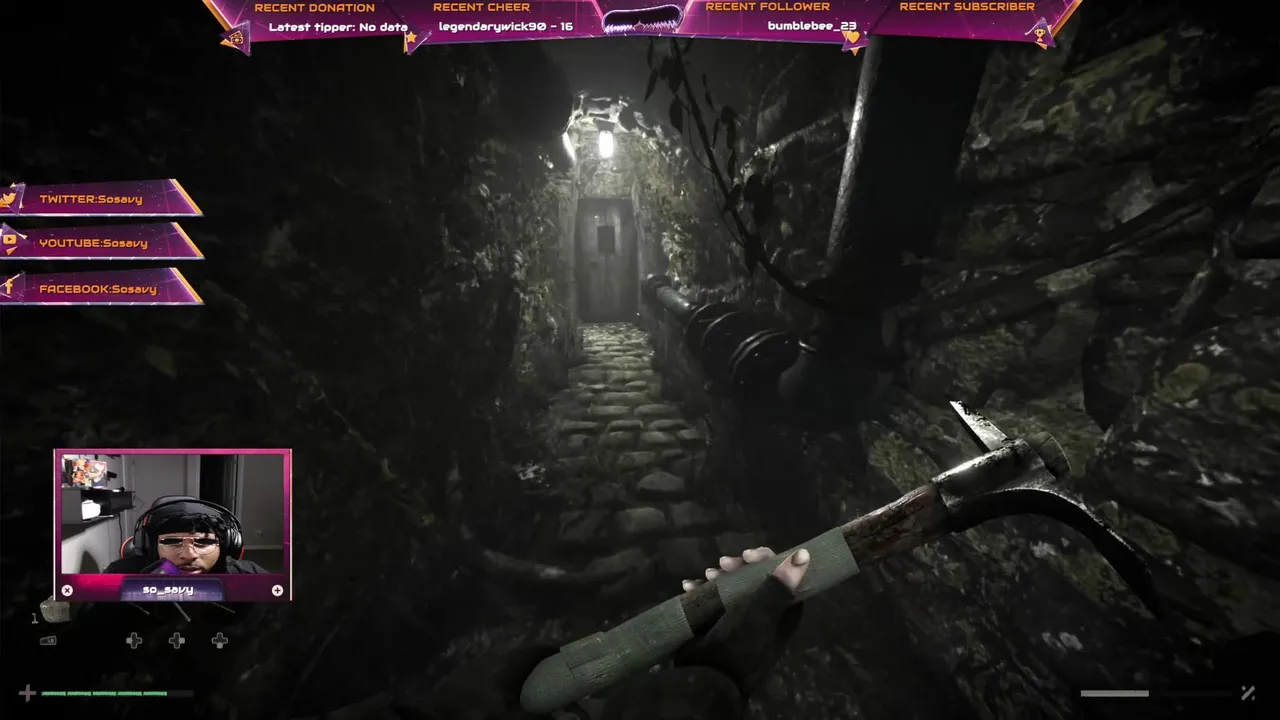Click the RECENT FOLLOWER header
This screenshot has width=1280, height=720.
768,7
